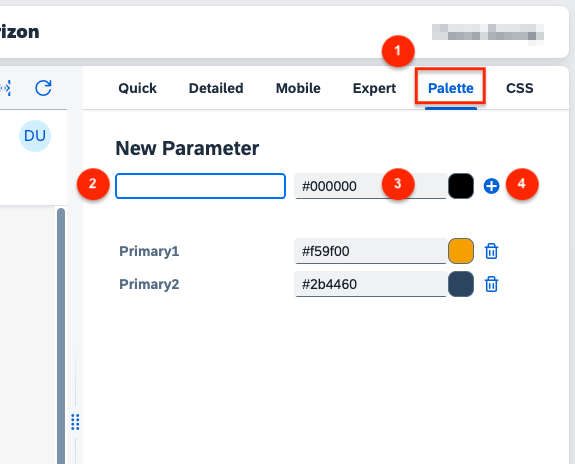Click the #000000 color value field
The image size is (575, 464).
pyautogui.click(x=371, y=186)
